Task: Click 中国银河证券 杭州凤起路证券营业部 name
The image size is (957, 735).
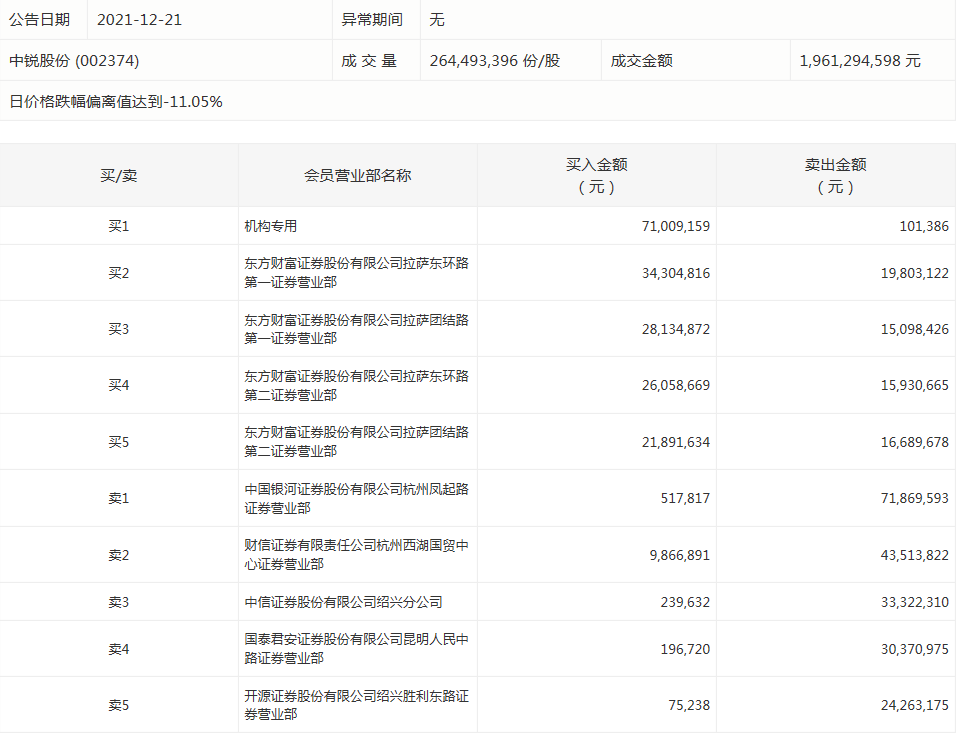Action: (x=356, y=498)
